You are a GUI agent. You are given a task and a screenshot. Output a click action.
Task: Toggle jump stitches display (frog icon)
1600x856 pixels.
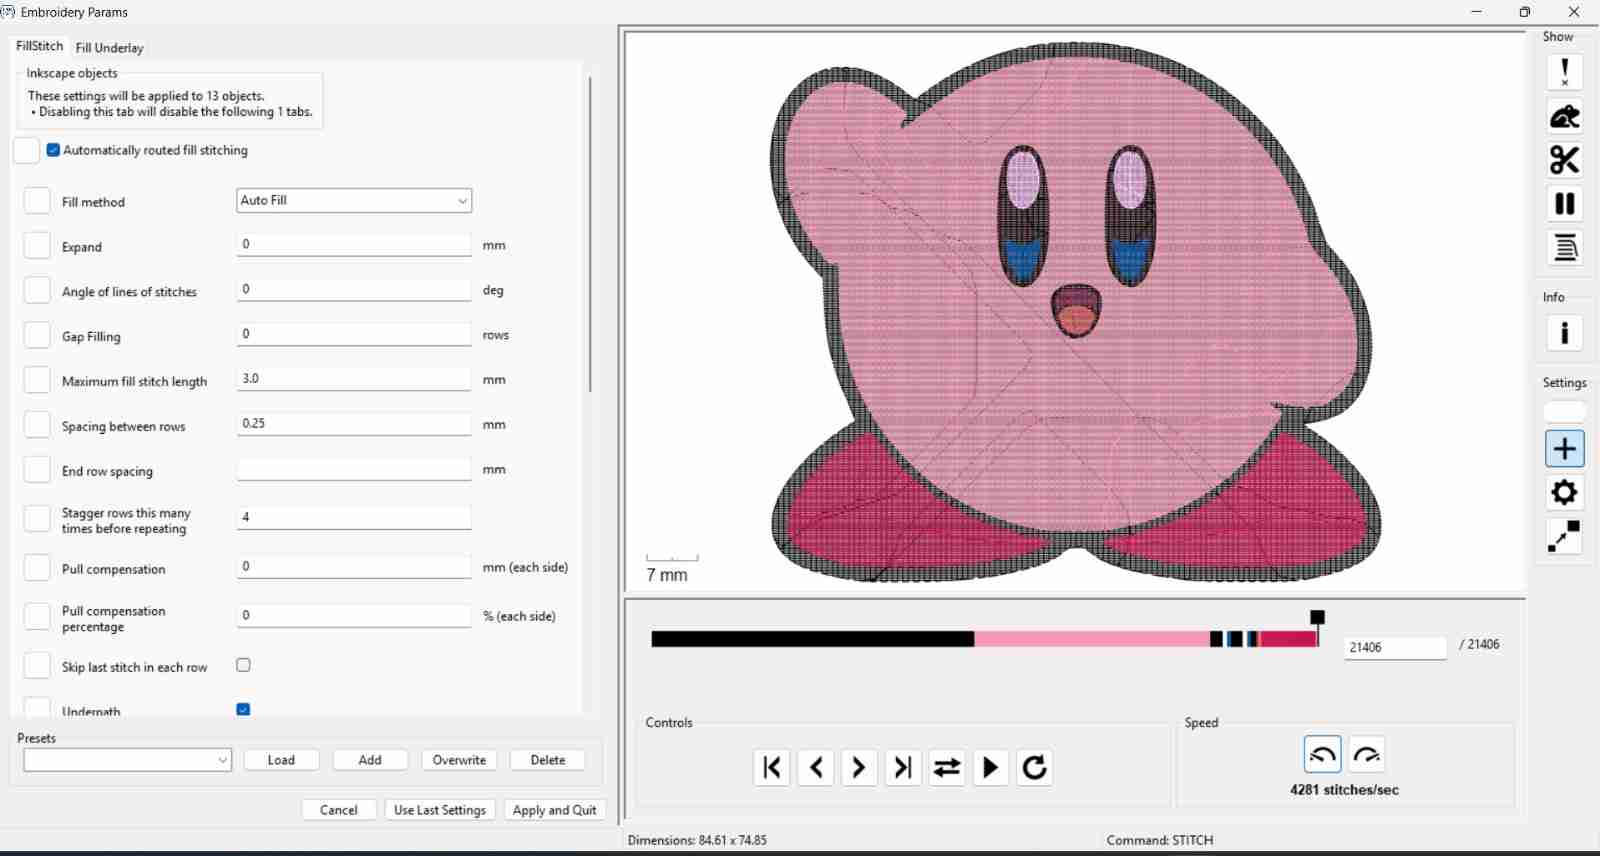click(1565, 116)
